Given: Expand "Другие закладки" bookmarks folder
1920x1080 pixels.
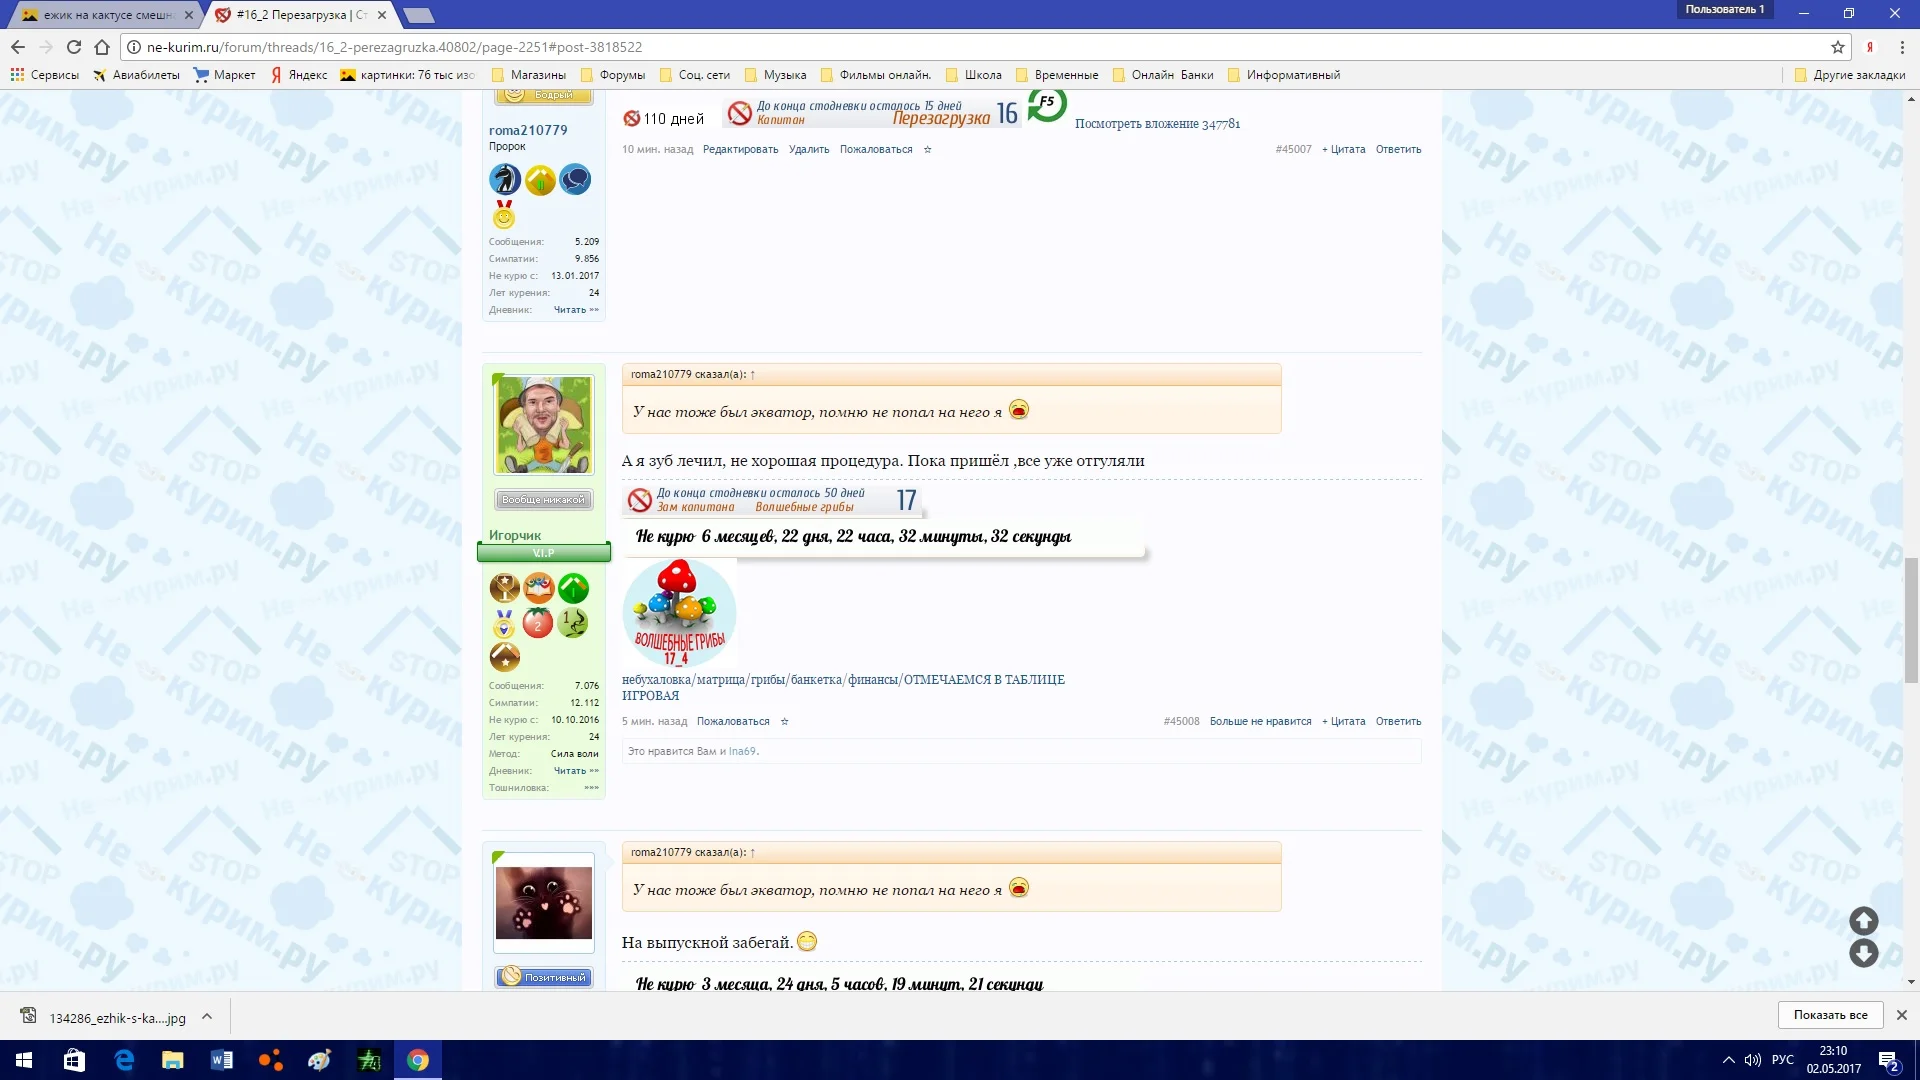Looking at the screenshot, I should tap(1849, 75).
